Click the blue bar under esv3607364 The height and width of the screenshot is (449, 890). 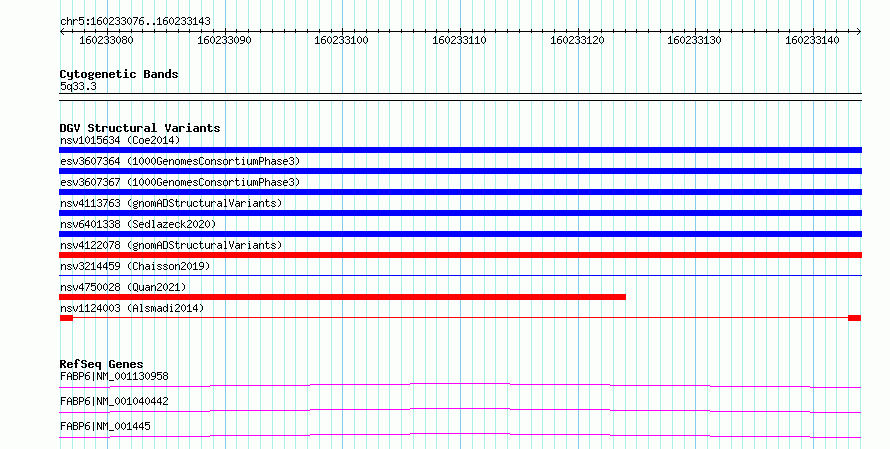tap(460, 171)
